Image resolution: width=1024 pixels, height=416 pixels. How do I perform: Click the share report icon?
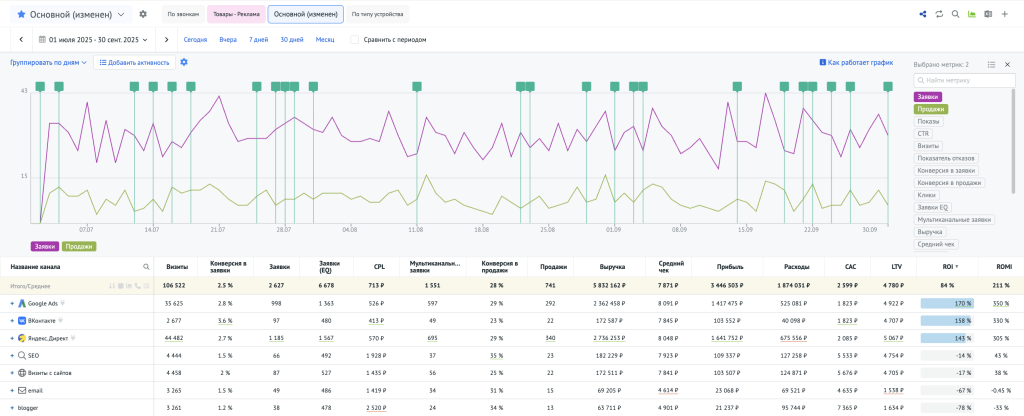point(922,14)
